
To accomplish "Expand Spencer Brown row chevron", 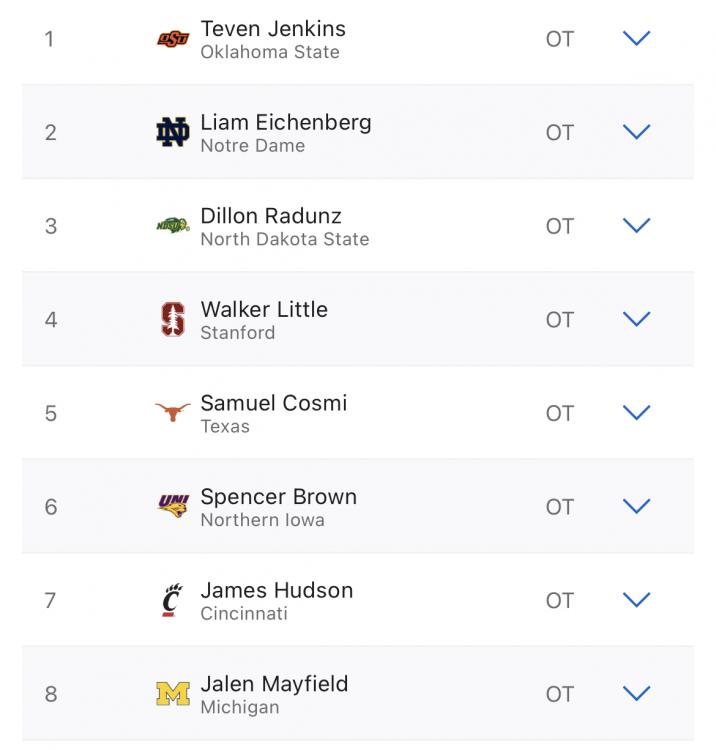I will click(636, 506).
